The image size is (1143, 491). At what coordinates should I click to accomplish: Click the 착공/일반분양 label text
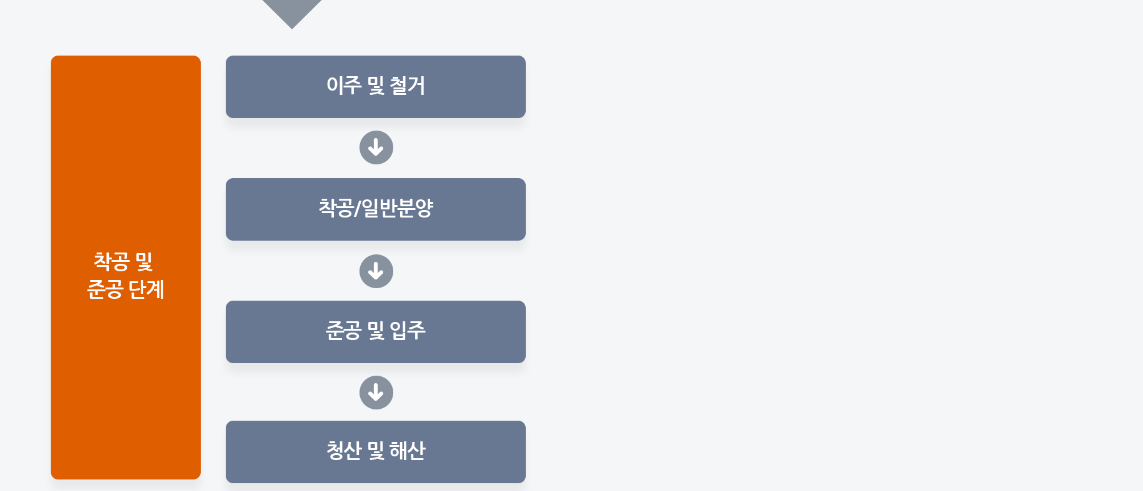point(375,208)
